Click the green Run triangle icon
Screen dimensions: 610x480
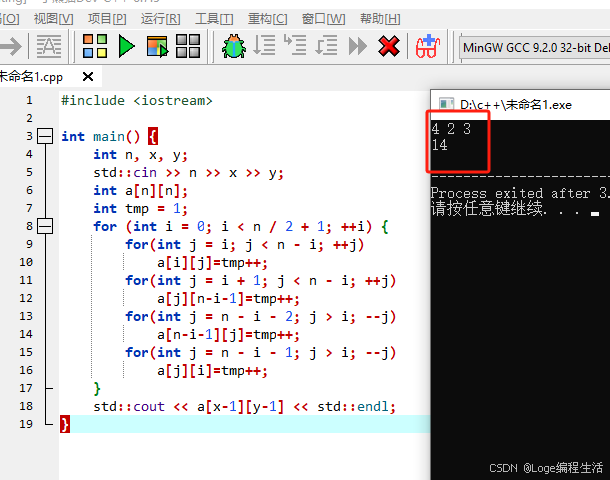click(x=126, y=46)
